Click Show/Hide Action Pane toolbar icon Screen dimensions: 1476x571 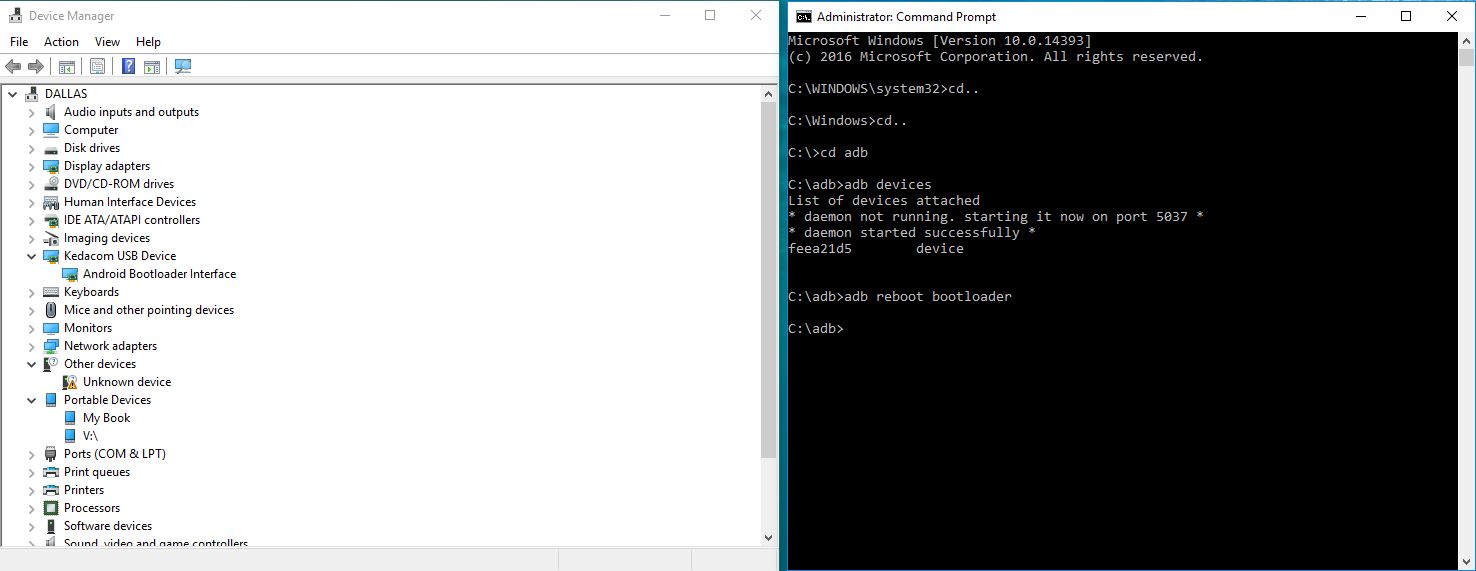click(151, 67)
